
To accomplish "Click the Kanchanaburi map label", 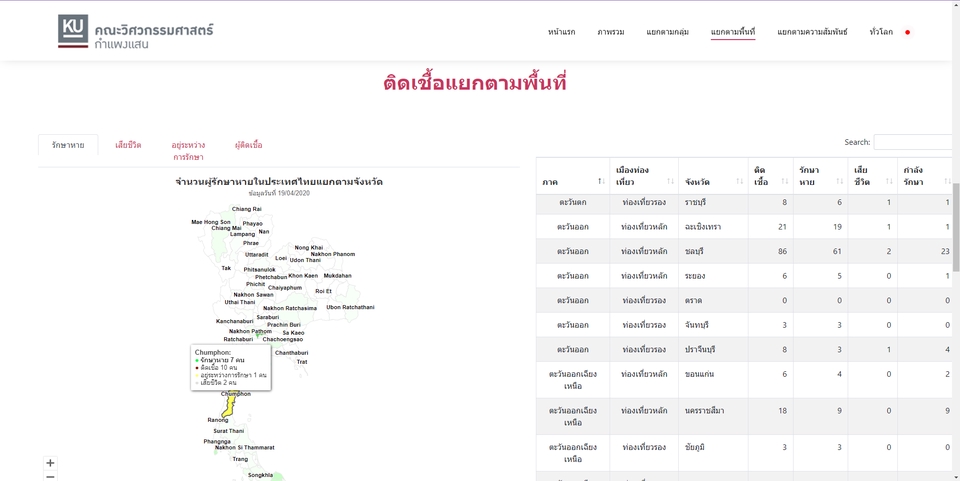I will tap(234, 321).
